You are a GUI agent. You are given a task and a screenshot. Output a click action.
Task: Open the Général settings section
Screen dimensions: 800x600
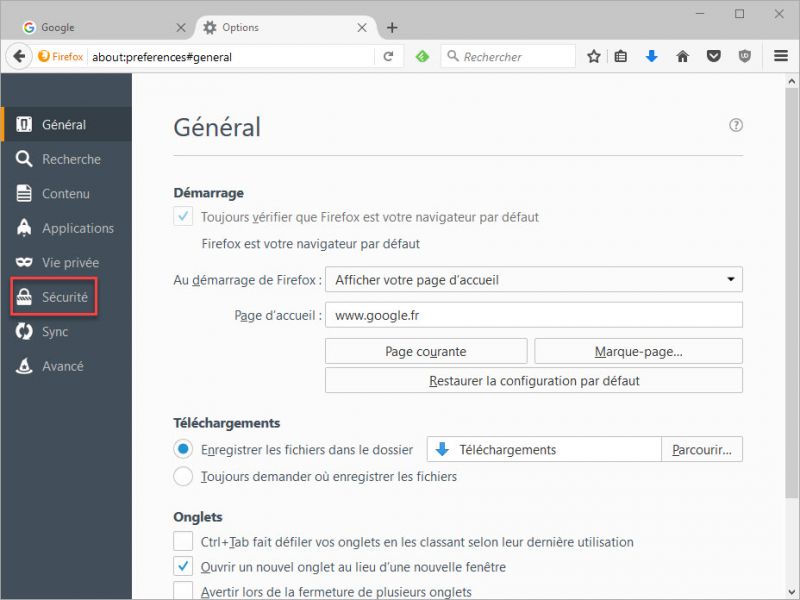(x=66, y=124)
